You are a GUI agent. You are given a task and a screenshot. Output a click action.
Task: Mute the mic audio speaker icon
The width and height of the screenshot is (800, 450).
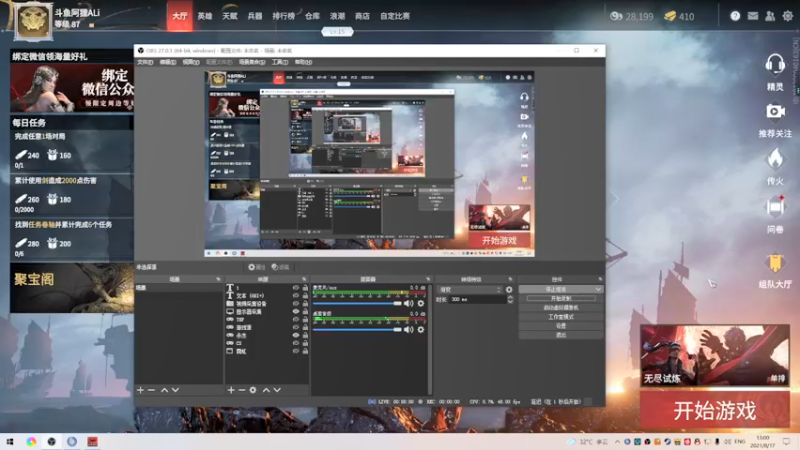(409, 304)
